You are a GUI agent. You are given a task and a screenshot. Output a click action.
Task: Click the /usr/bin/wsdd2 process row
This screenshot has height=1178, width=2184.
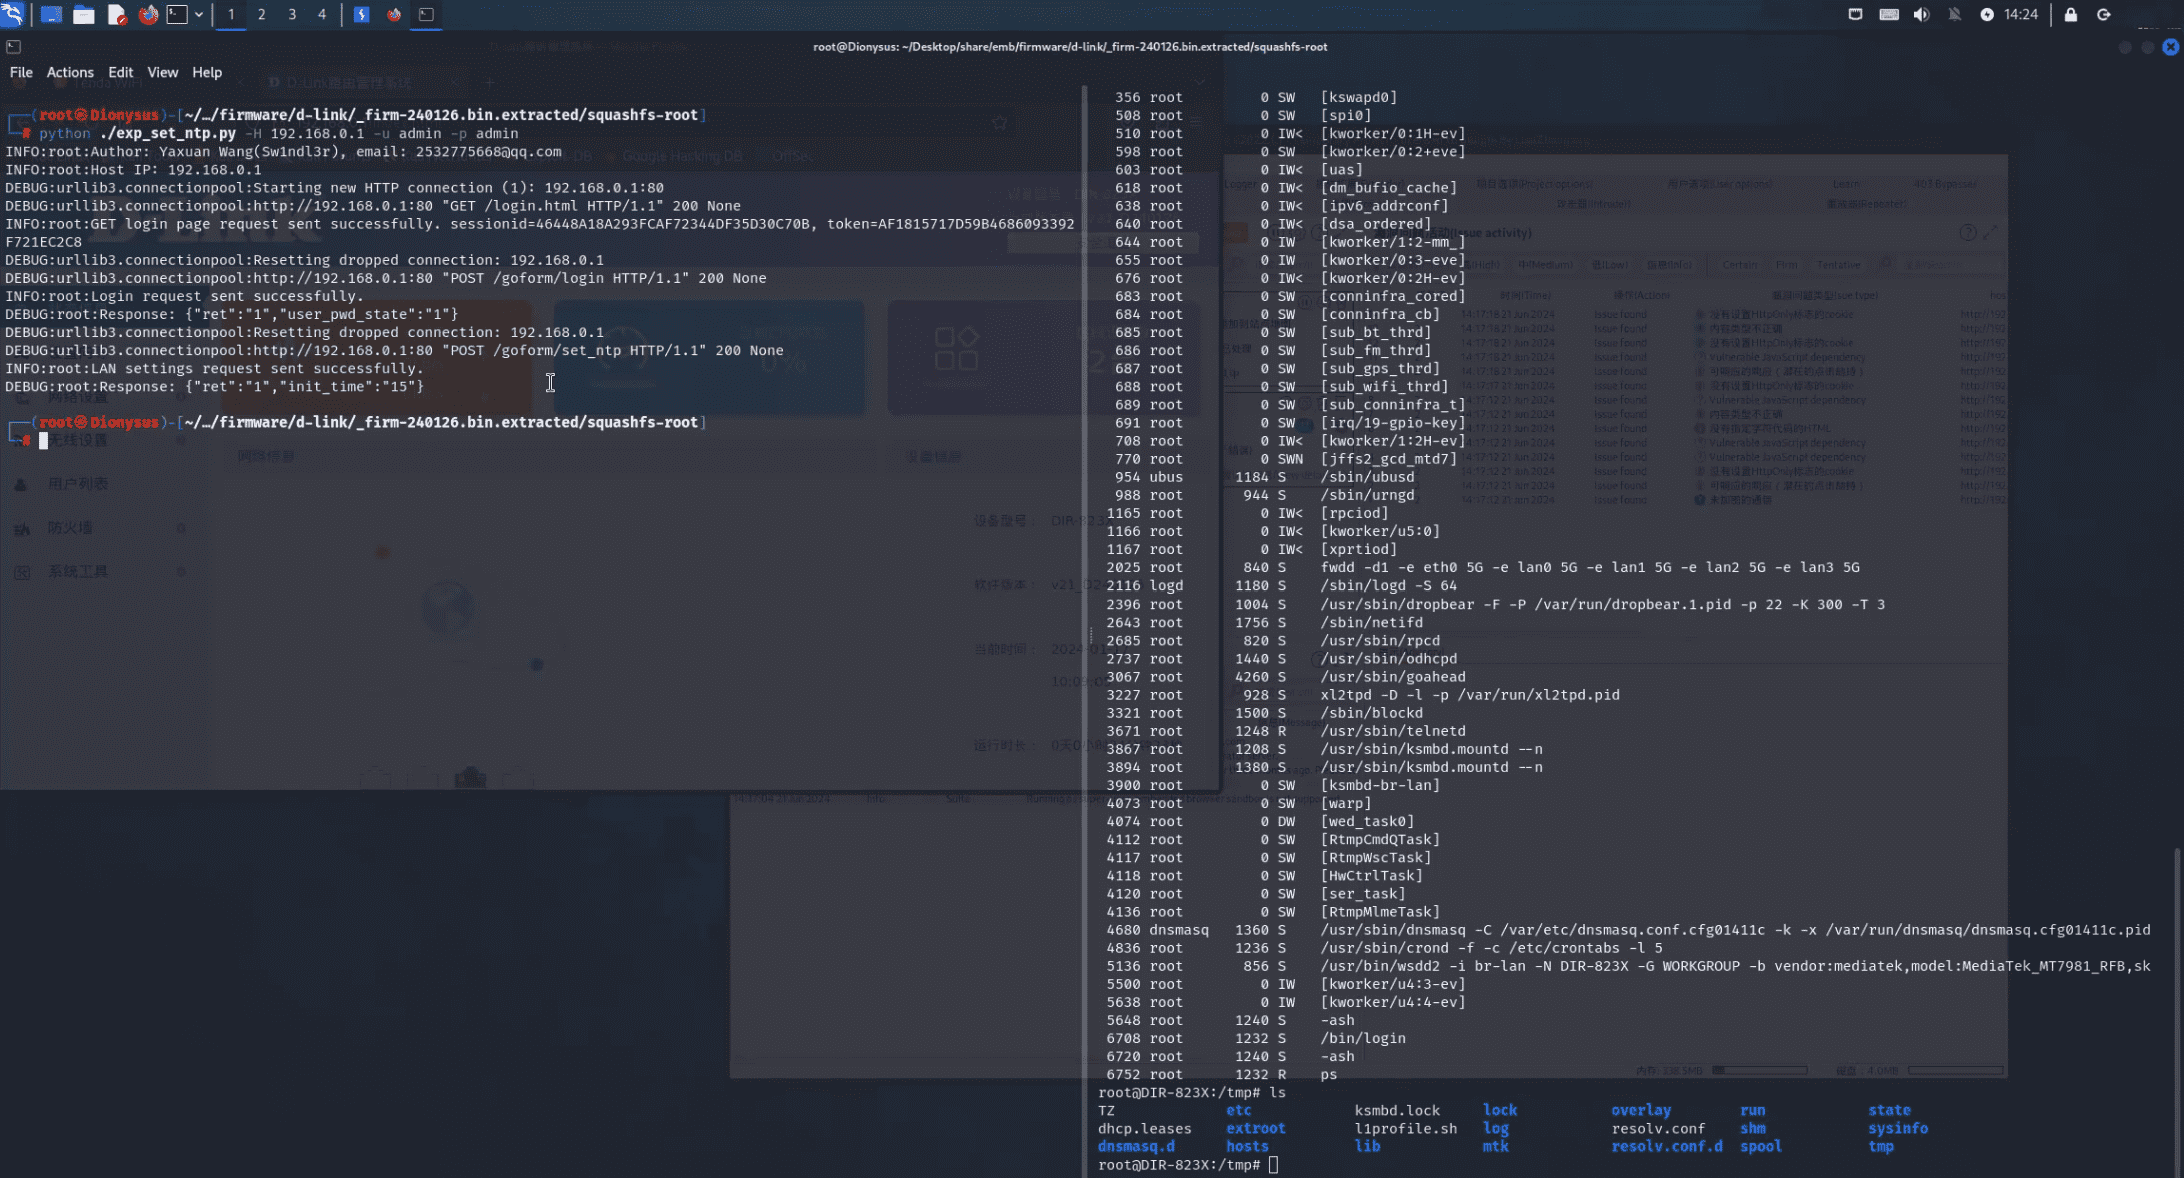point(1628,966)
